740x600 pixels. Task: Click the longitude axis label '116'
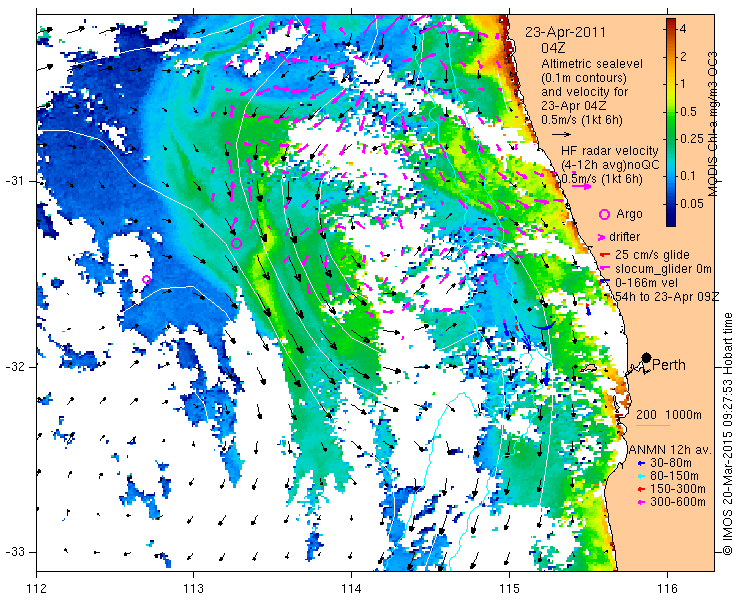[x=667, y=589]
